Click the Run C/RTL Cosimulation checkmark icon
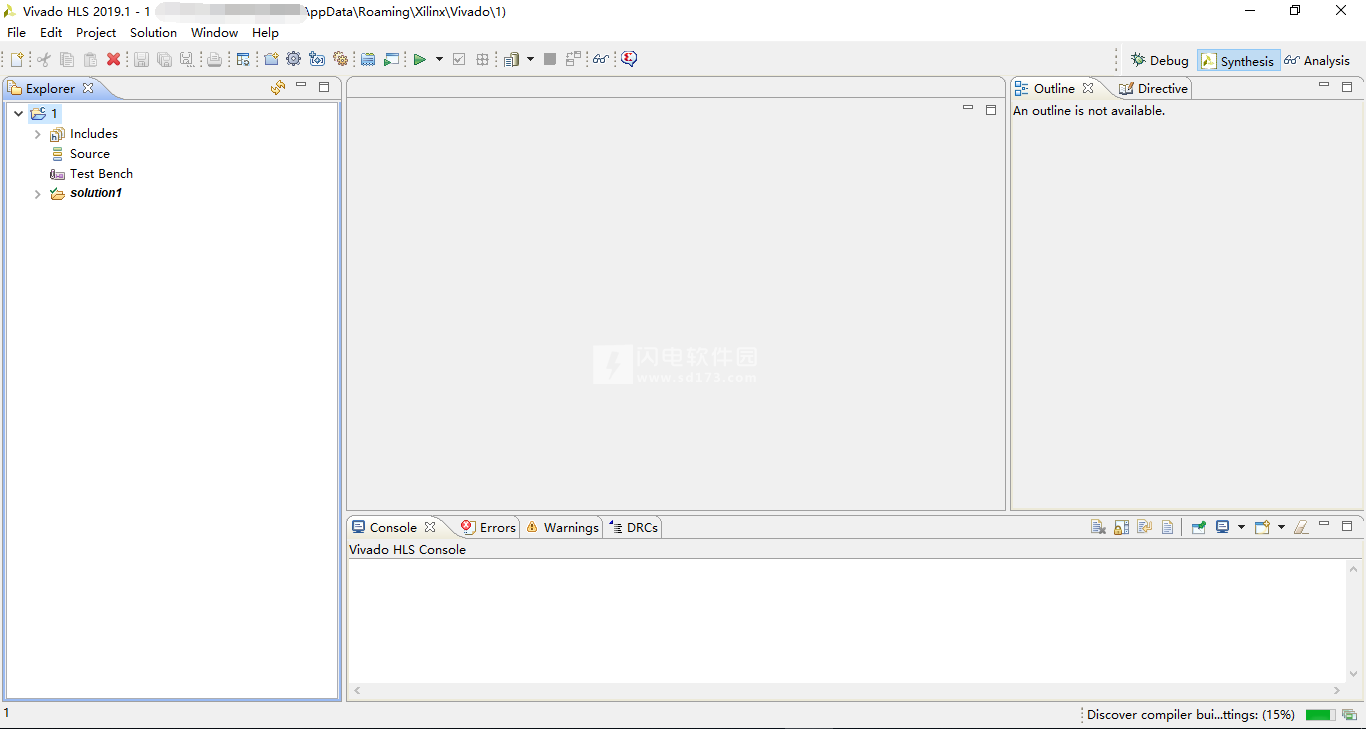Image resolution: width=1366 pixels, height=729 pixels. pyautogui.click(x=459, y=59)
